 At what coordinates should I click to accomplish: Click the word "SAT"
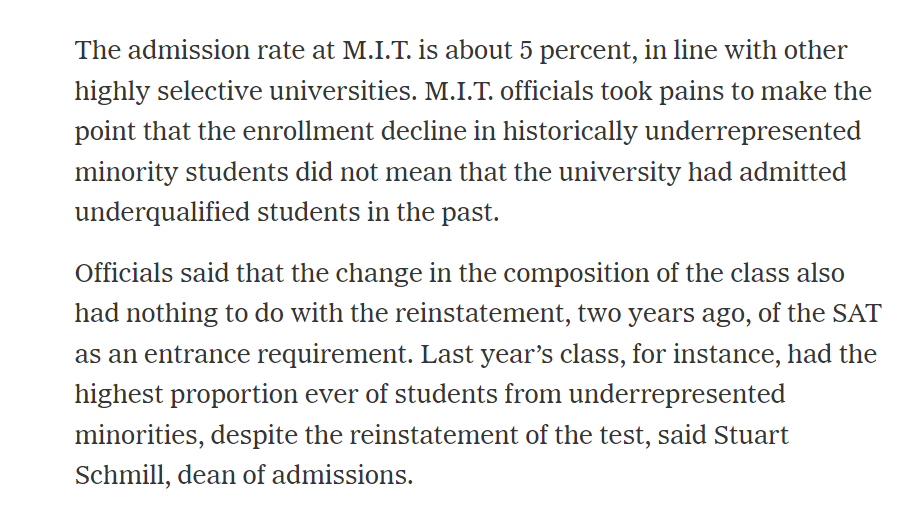857,313
